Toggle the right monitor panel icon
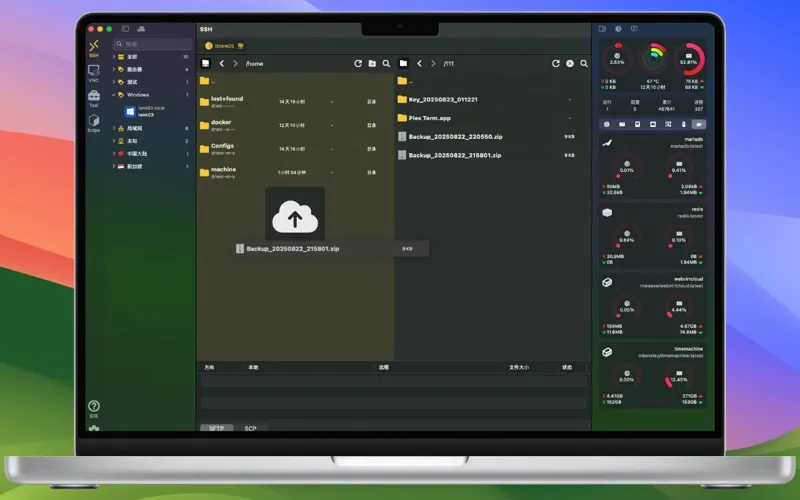The width and height of the screenshot is (800, 500). [602, 29]
